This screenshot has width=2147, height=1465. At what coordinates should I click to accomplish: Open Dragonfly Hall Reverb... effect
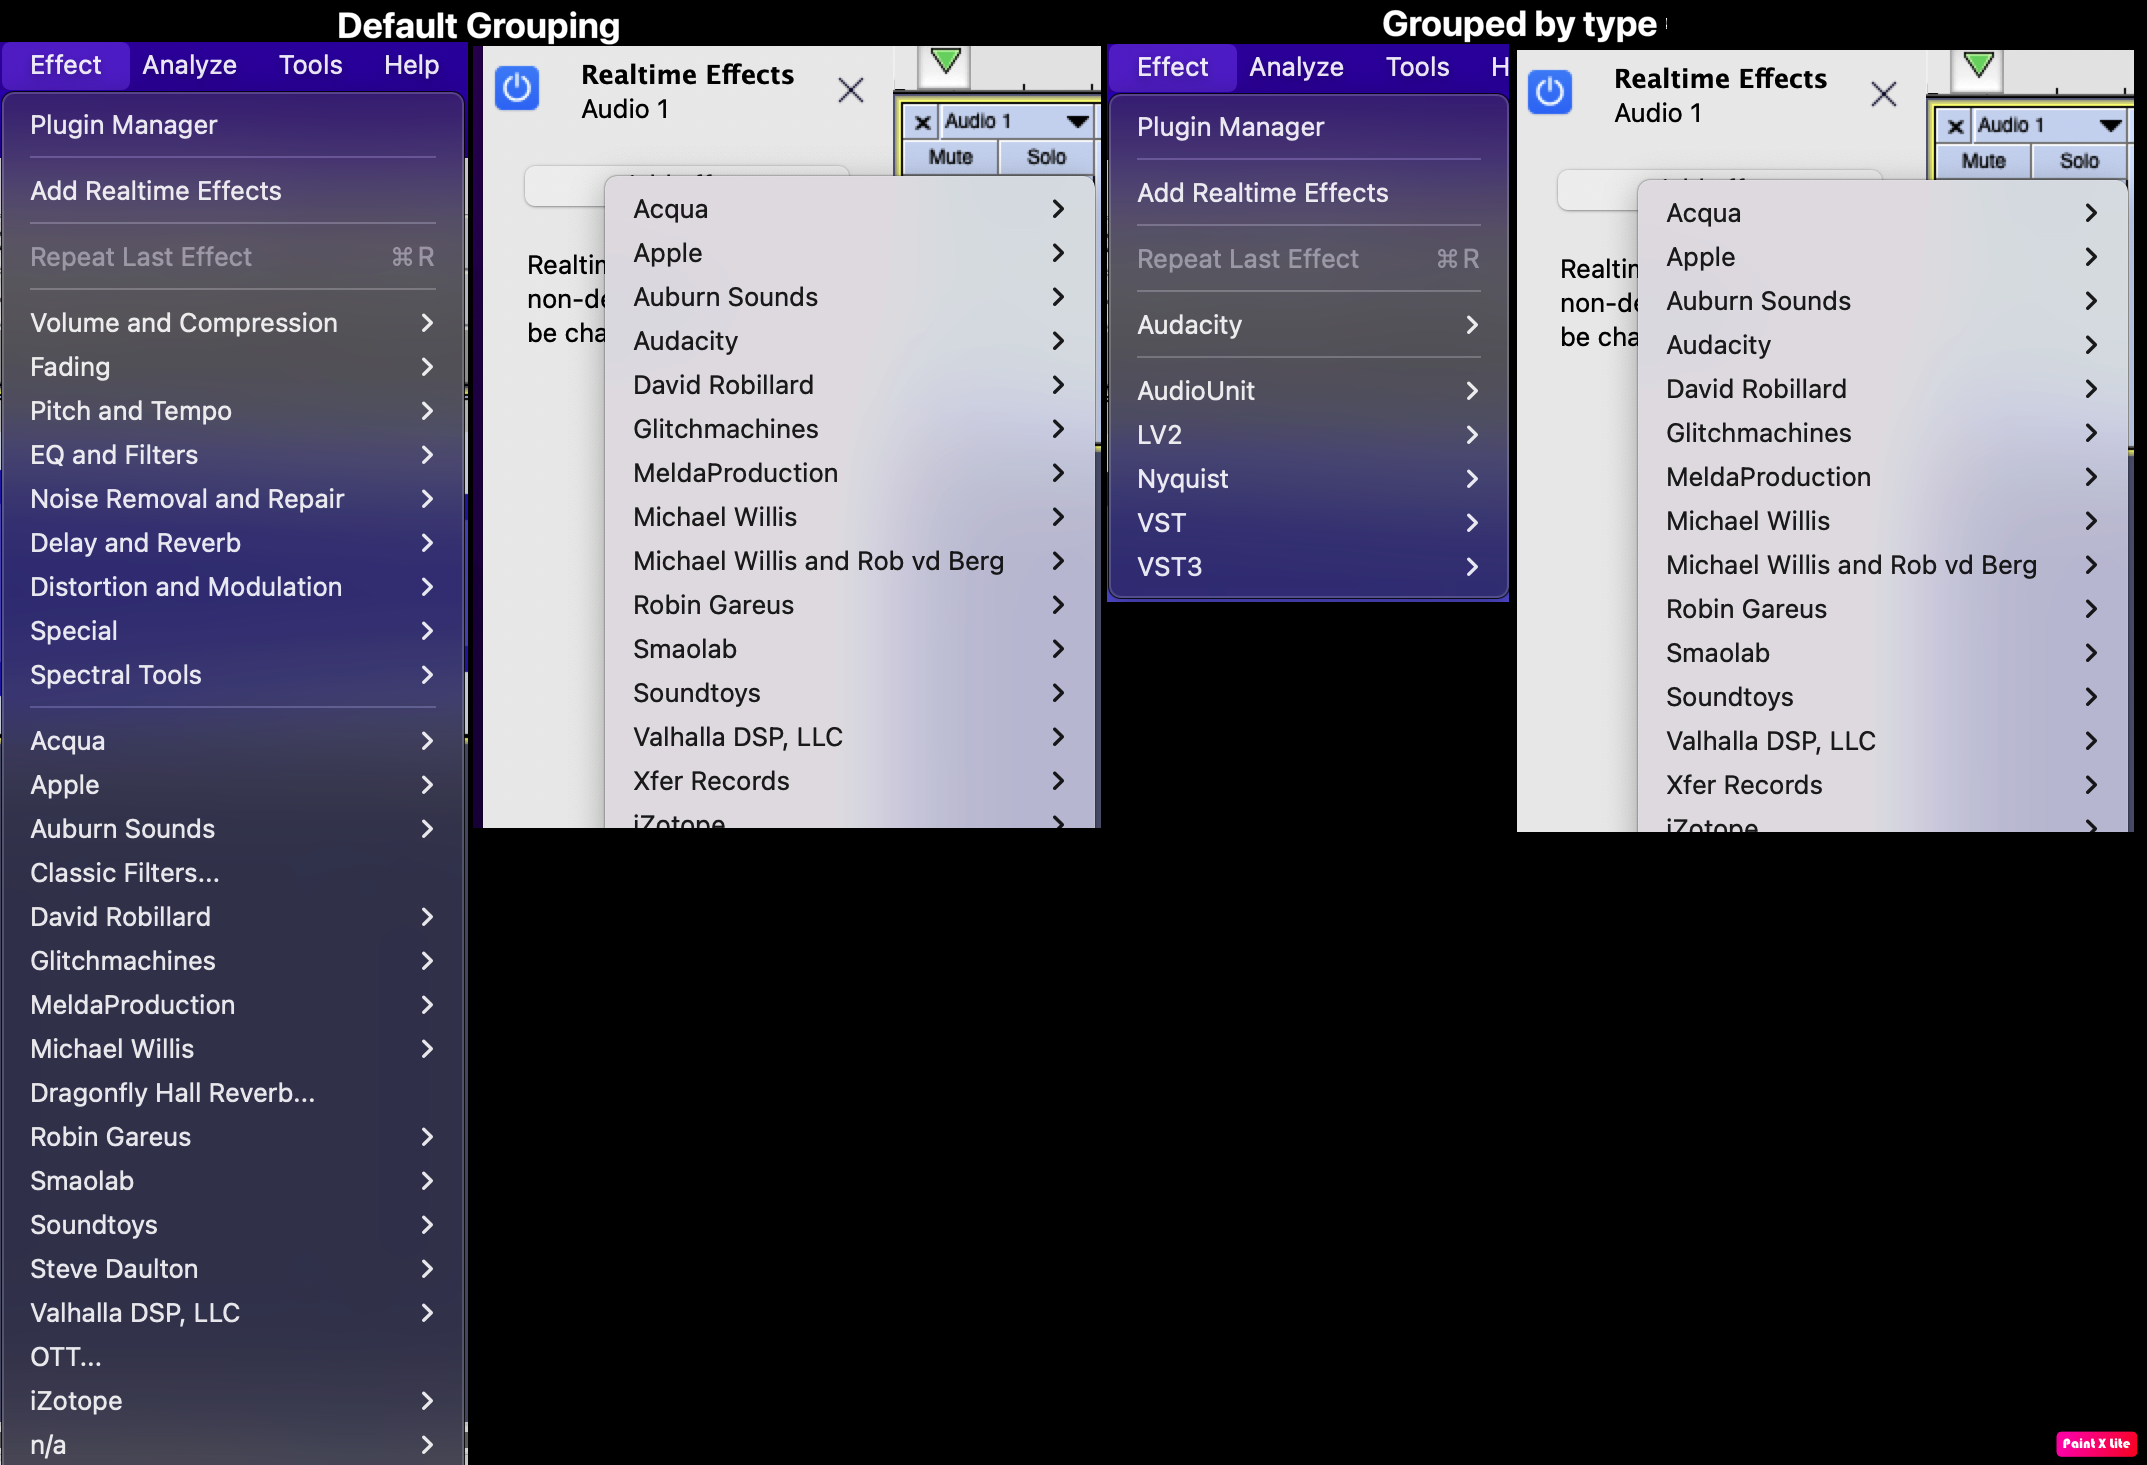click(232, 1093)
